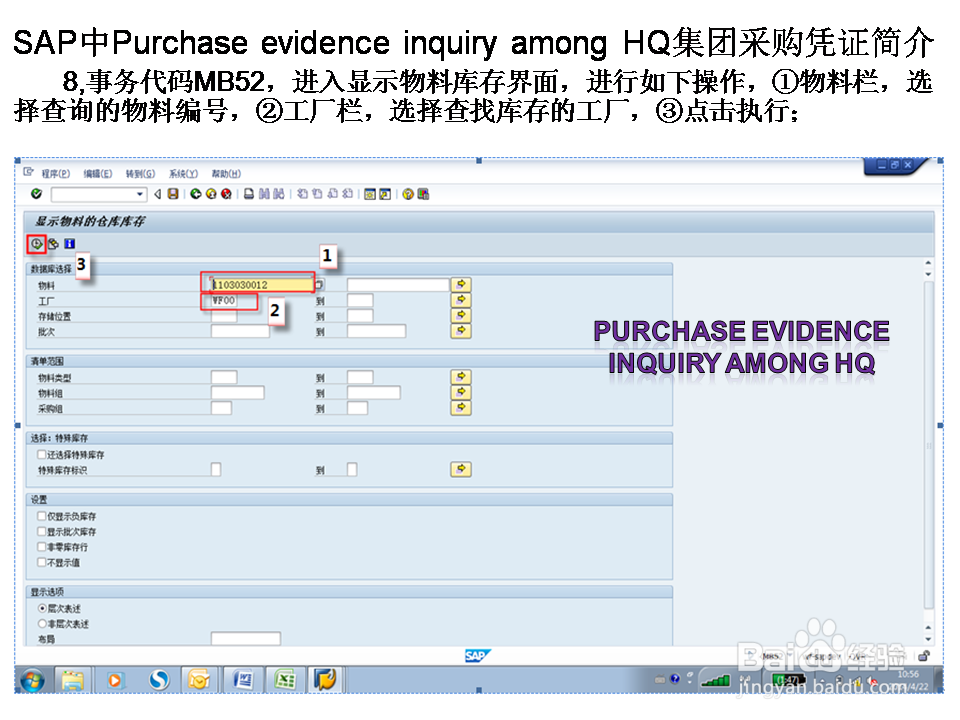Open multiple selection for the 采购组 row
This screenshot has width=960, height=720.
[x=459, y=408]
